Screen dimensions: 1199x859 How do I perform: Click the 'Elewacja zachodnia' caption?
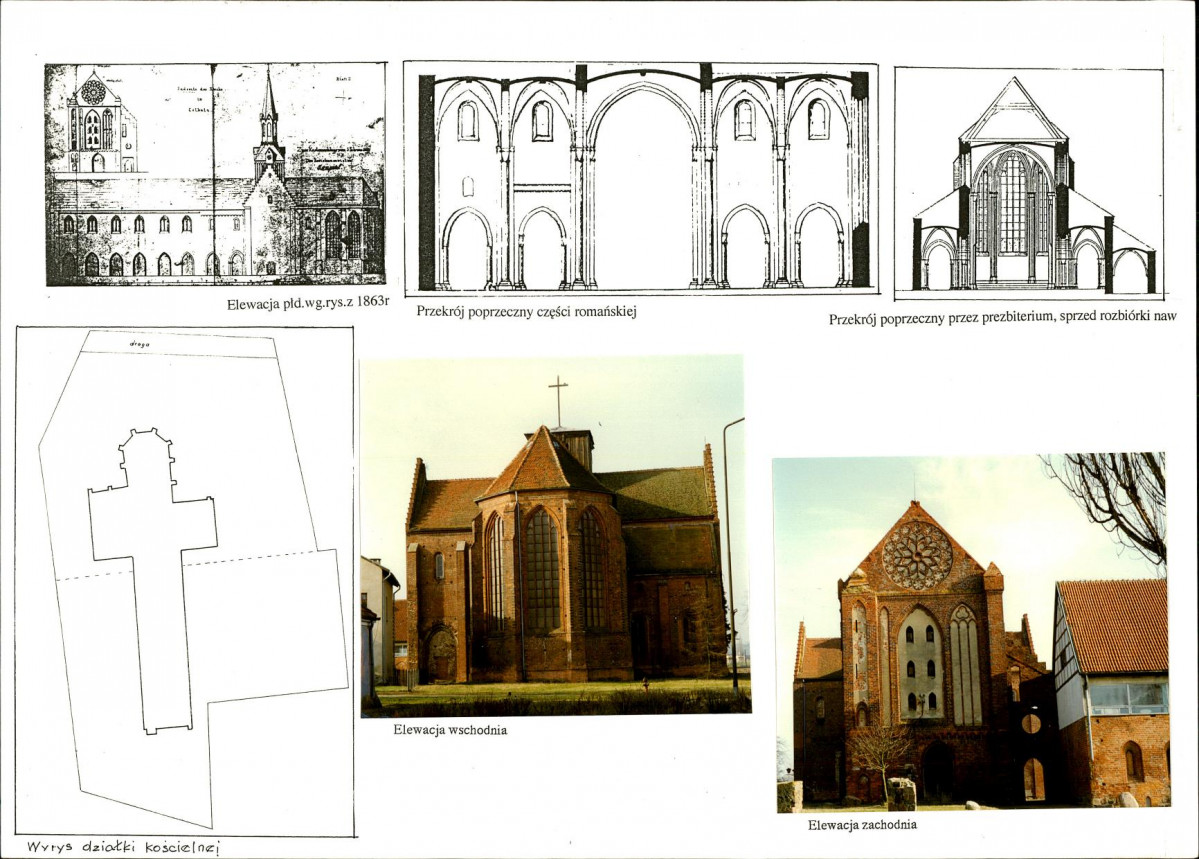click(863, 825)
